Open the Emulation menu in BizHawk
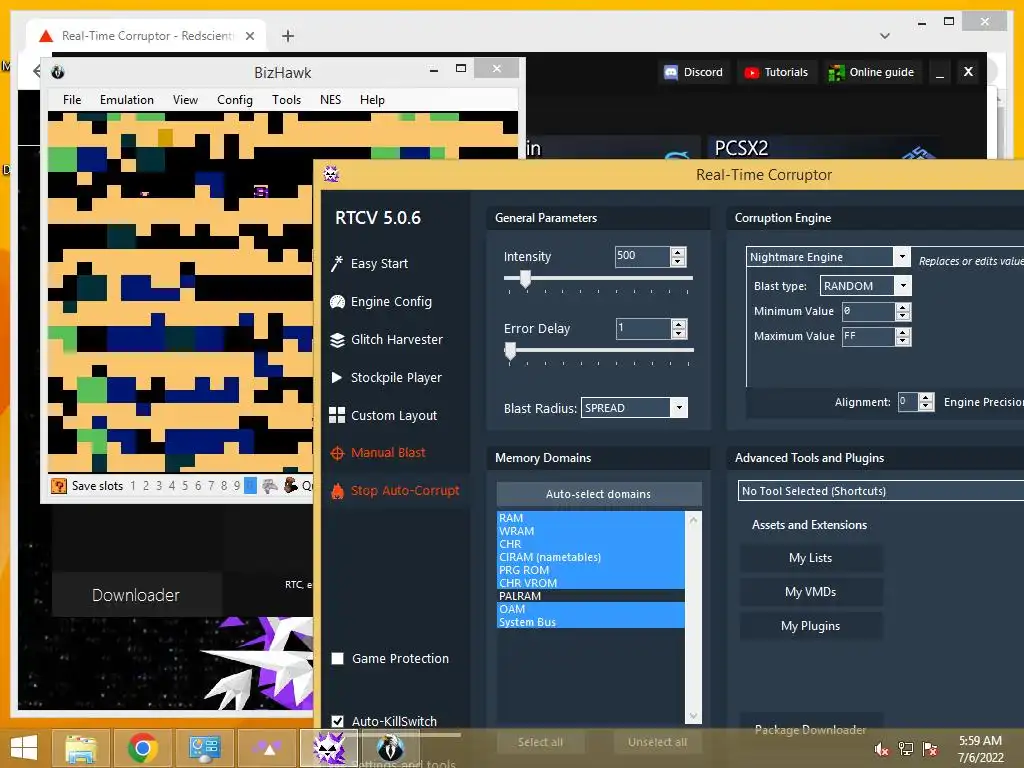Image resolution: width=1024 pixels, height=768 pixels. tap(127, 100)
